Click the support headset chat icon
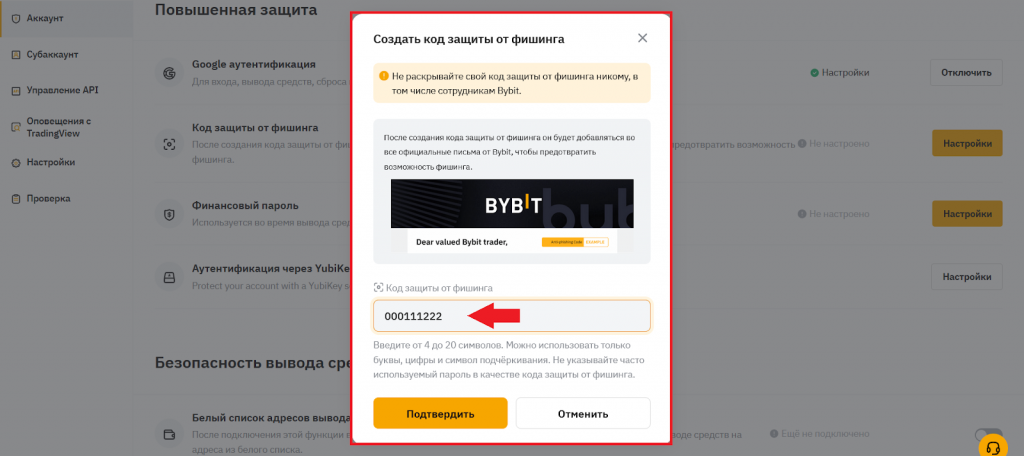Image resolution: width=1024 pixels, height=456 pixels. click(x=993, y=445)
